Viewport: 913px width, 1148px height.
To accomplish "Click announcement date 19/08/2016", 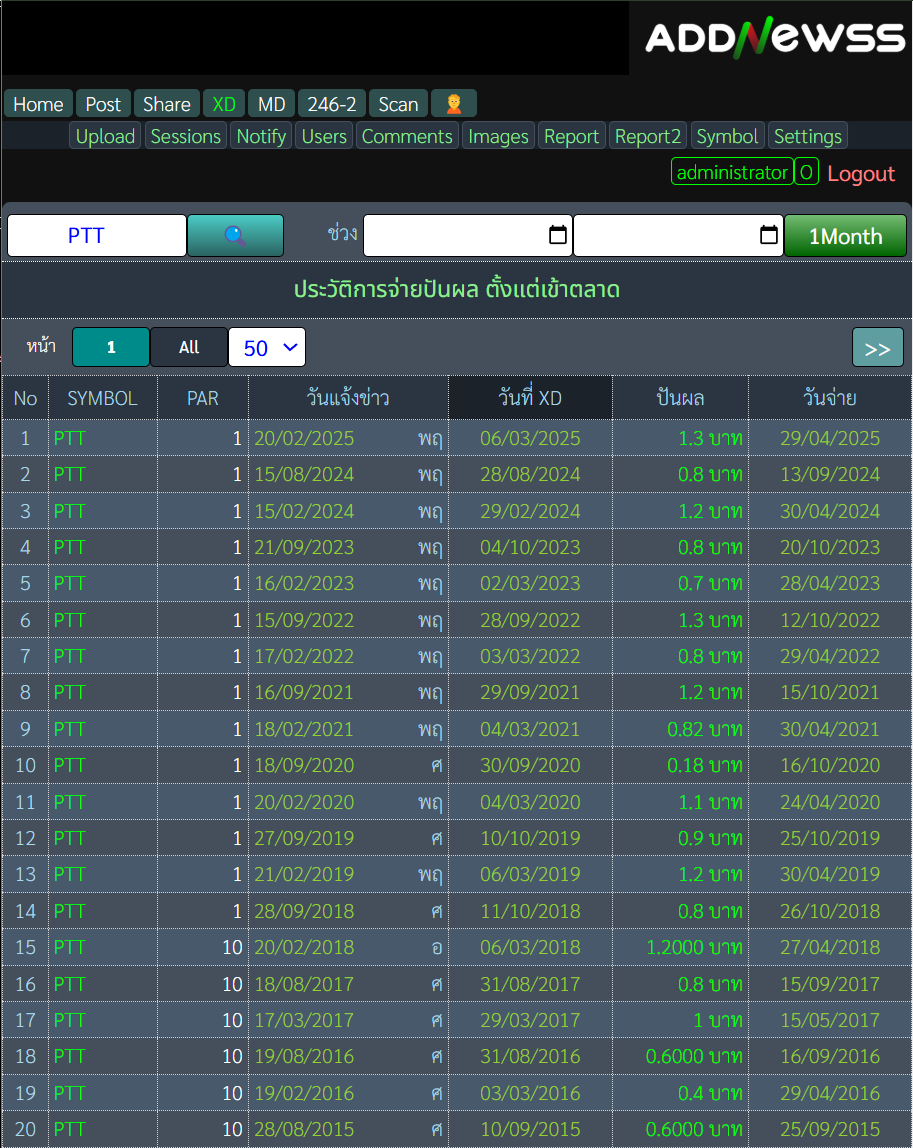I will point(304,1056).
